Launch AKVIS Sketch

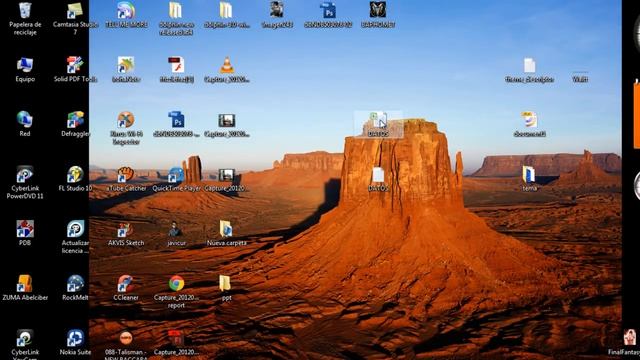126,229
